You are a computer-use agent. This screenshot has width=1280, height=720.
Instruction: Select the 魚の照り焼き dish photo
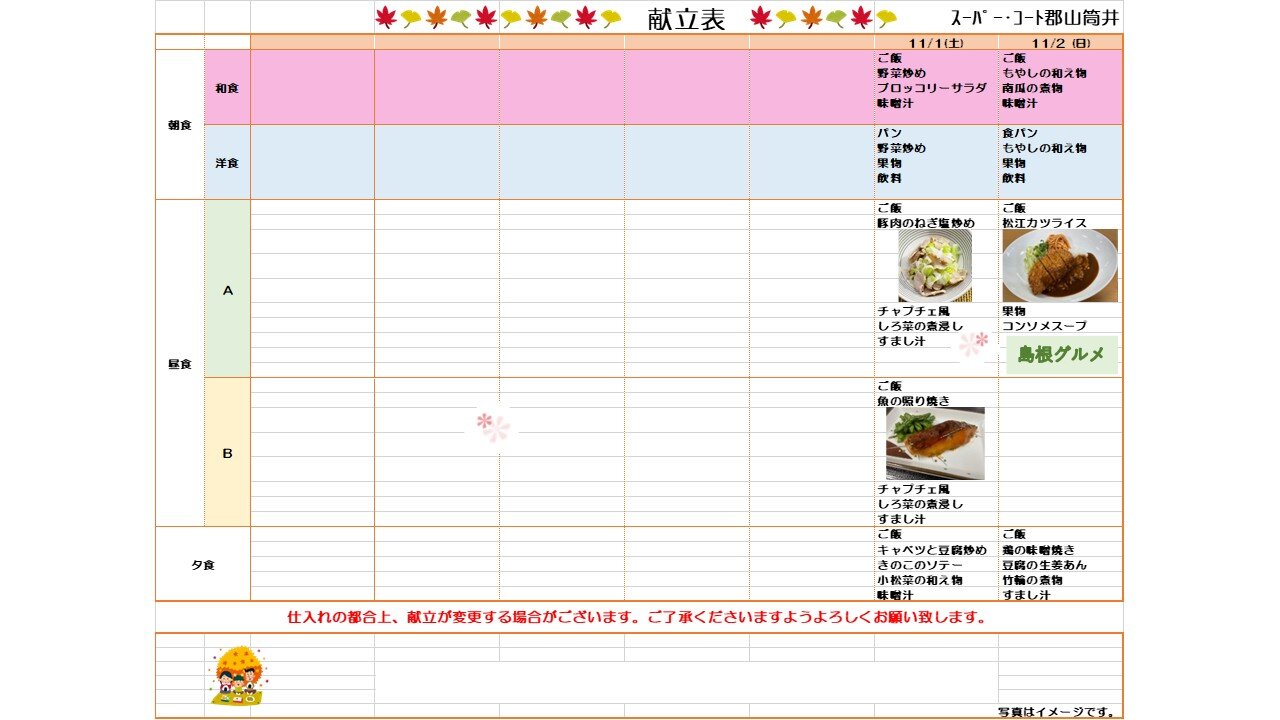(935, 443)
